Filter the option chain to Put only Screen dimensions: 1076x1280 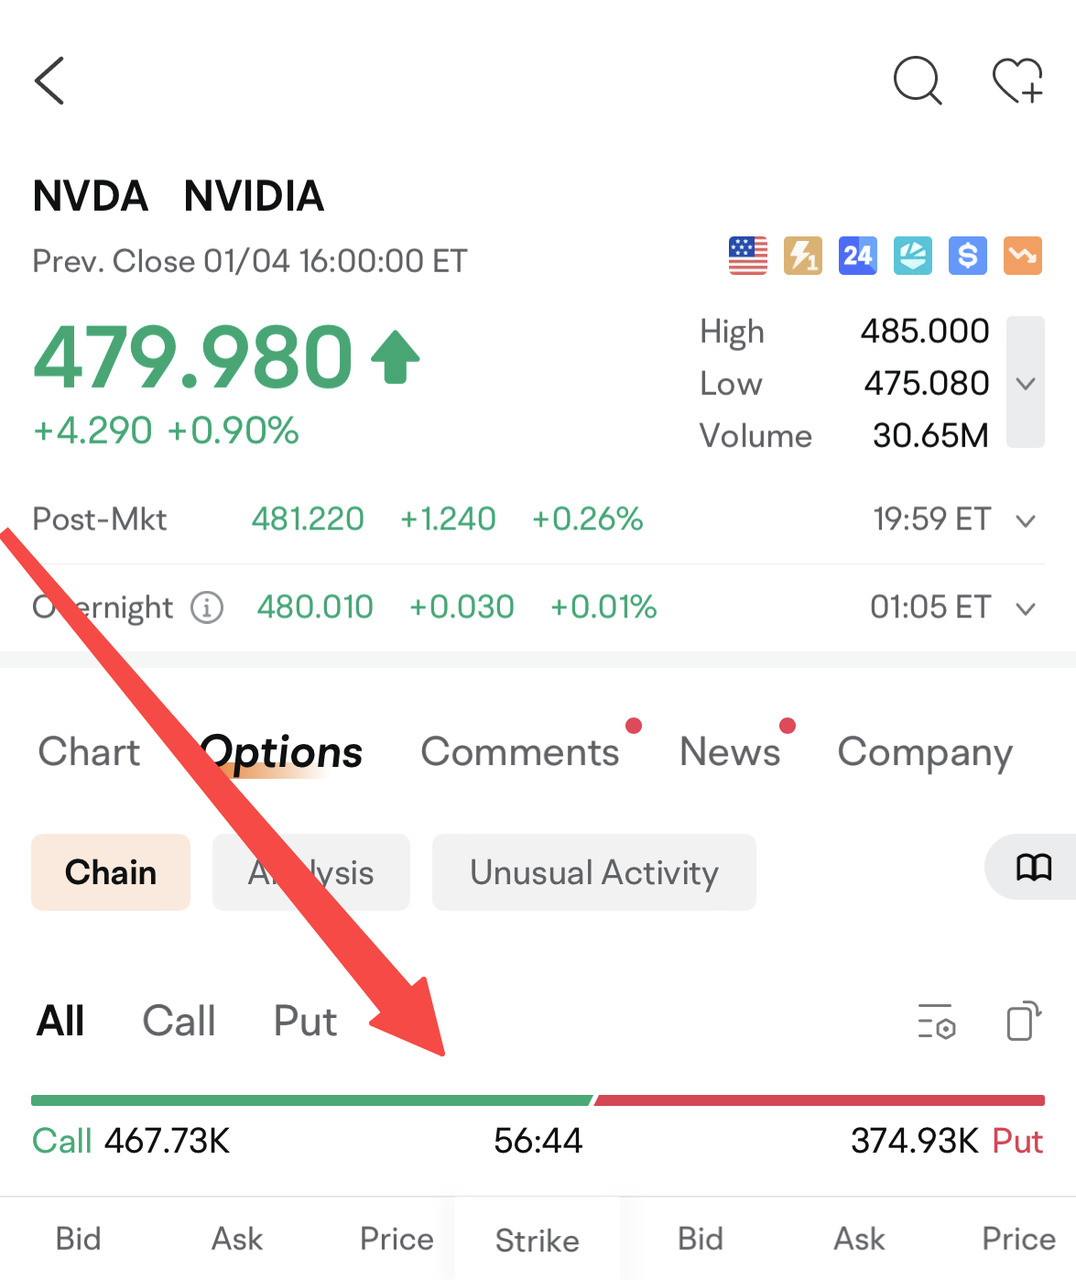305,1022
